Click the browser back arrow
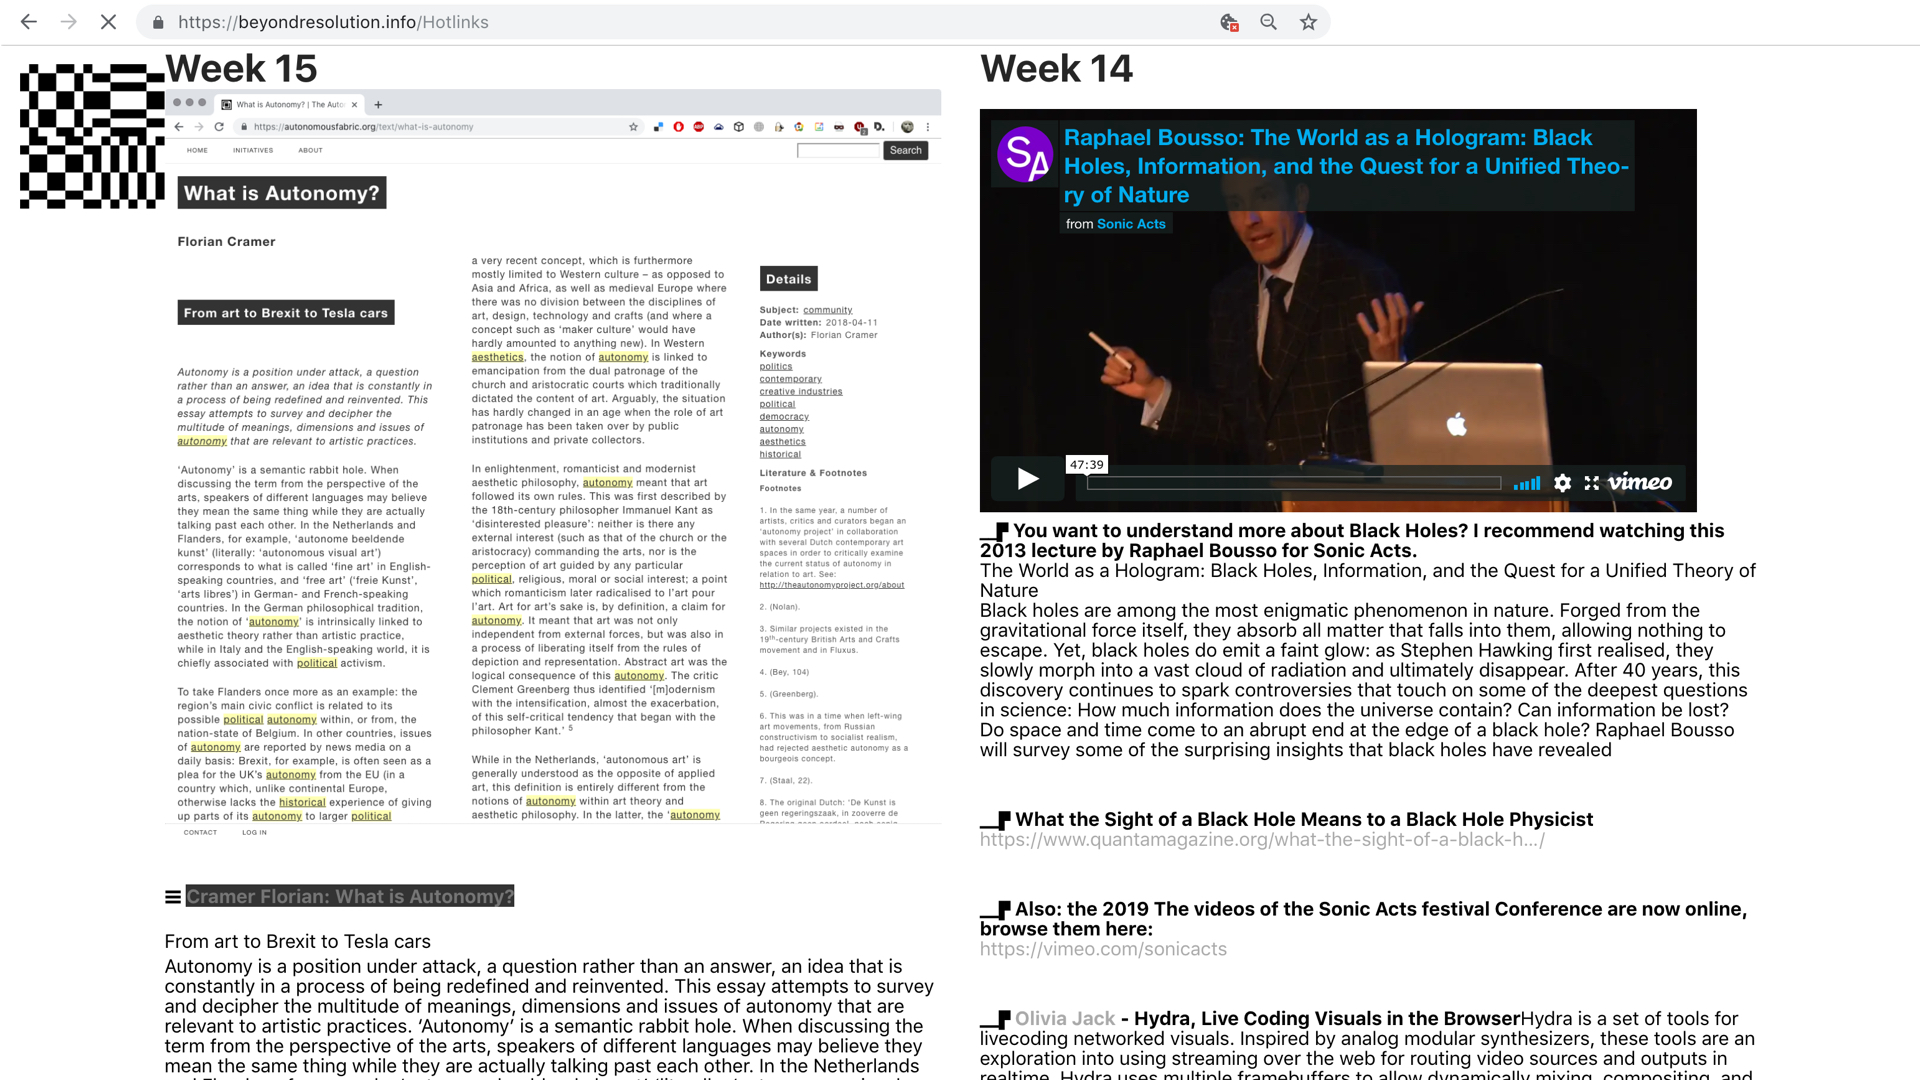Image resolution: width=1920 pixels, height=1080 pixels. [29, 22]
